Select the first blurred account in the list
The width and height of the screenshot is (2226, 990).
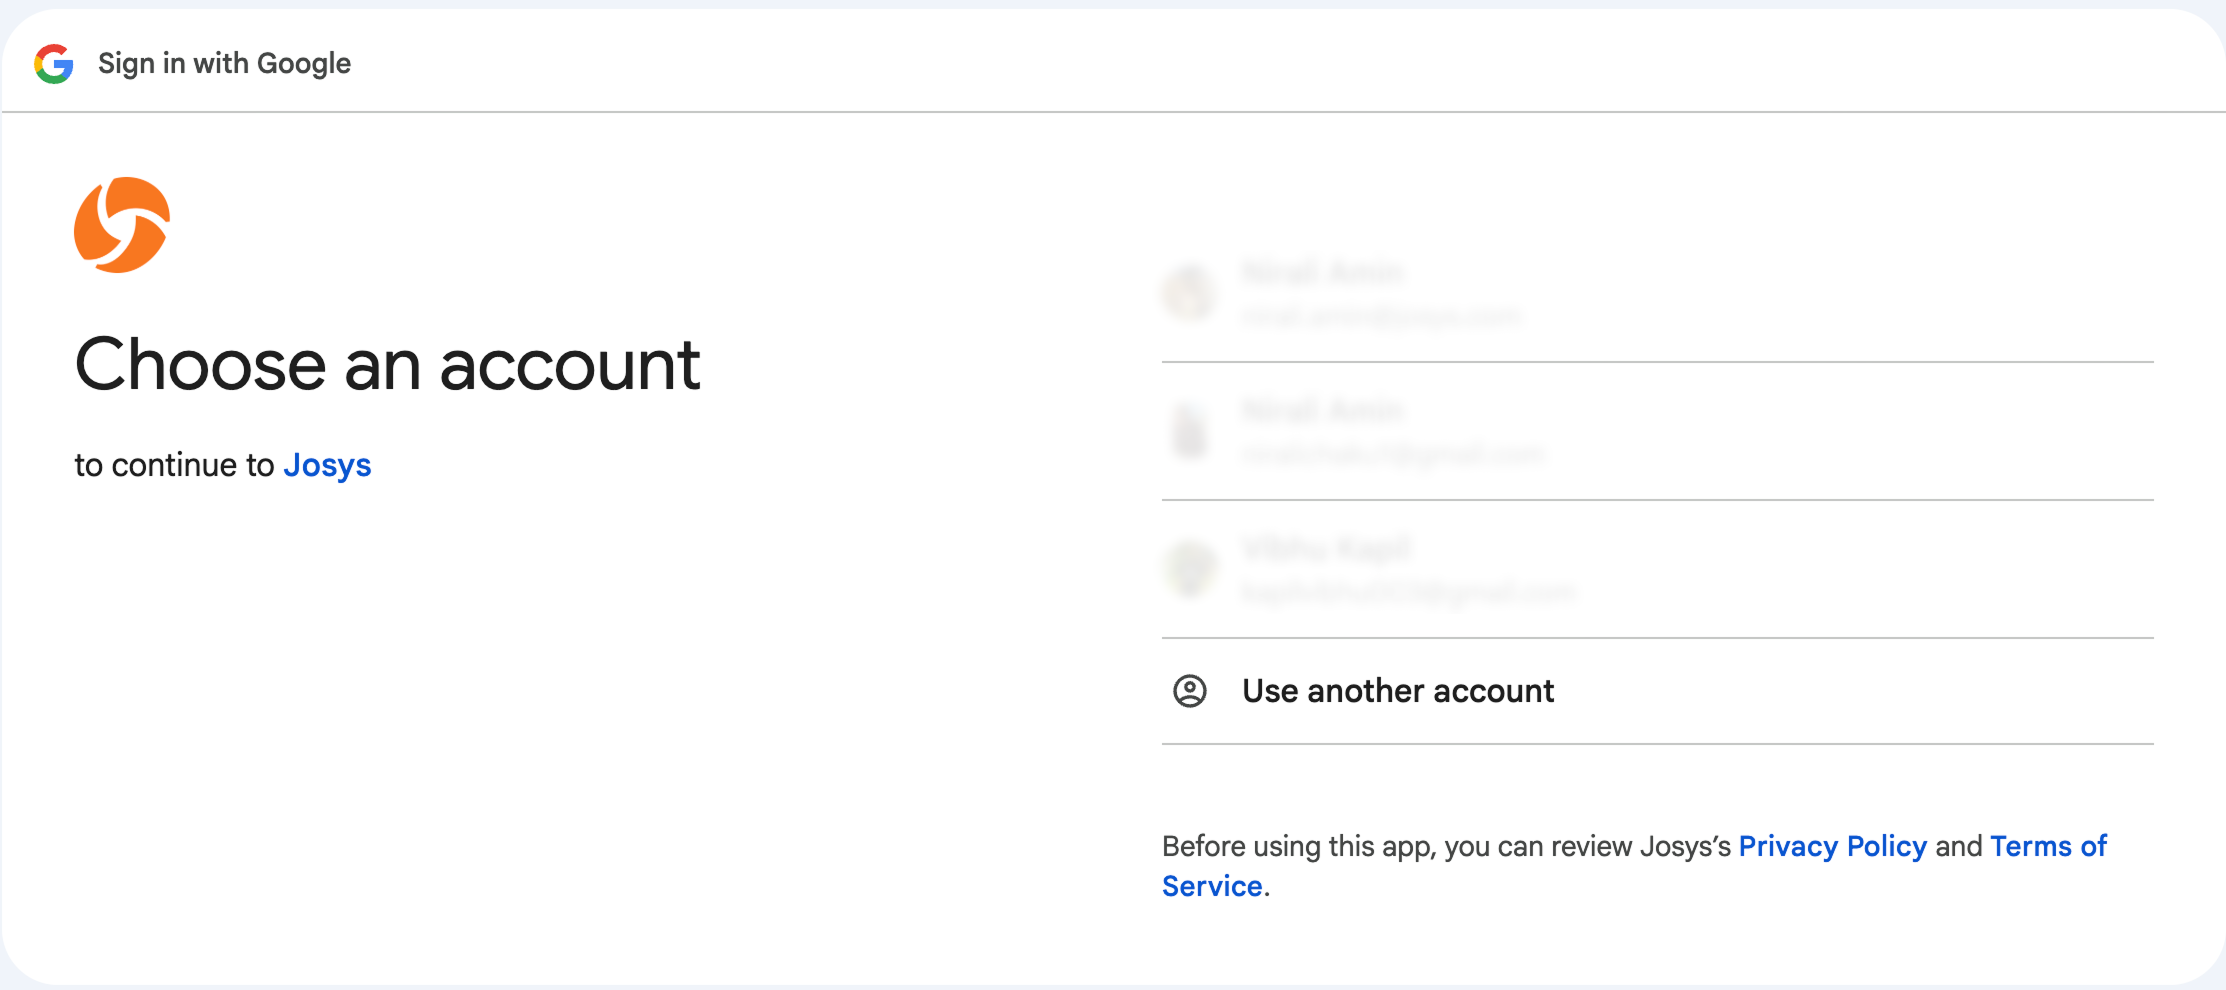point(1657,294)
